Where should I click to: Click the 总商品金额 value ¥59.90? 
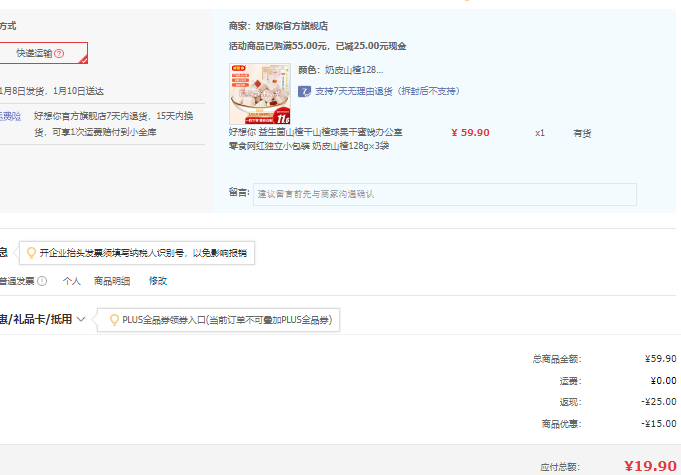(661, 359)
